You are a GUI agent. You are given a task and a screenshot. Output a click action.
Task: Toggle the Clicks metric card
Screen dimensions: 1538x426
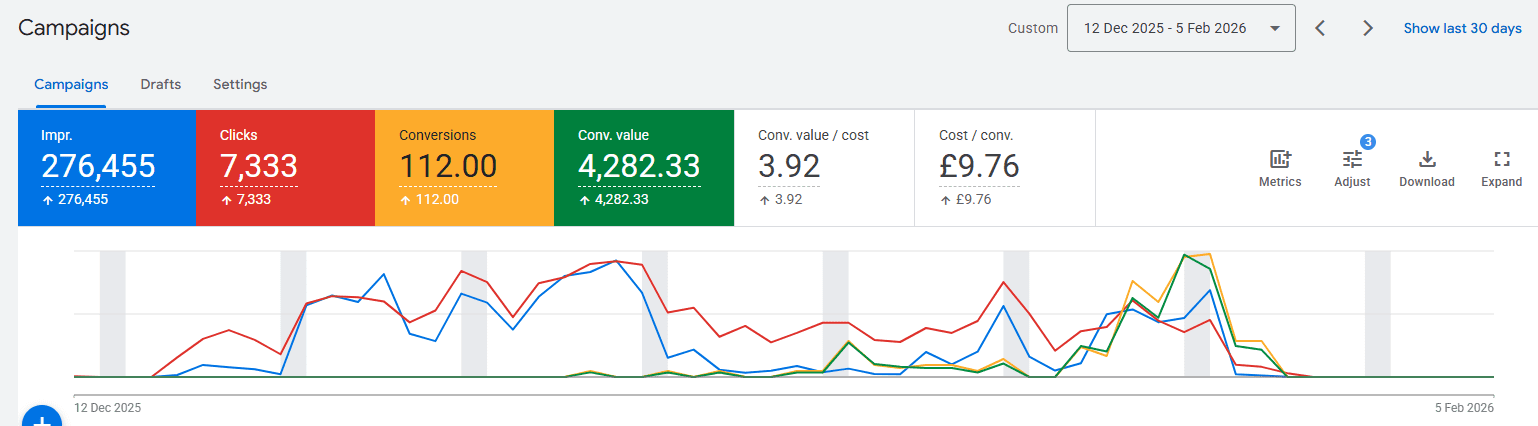[284, 168]
